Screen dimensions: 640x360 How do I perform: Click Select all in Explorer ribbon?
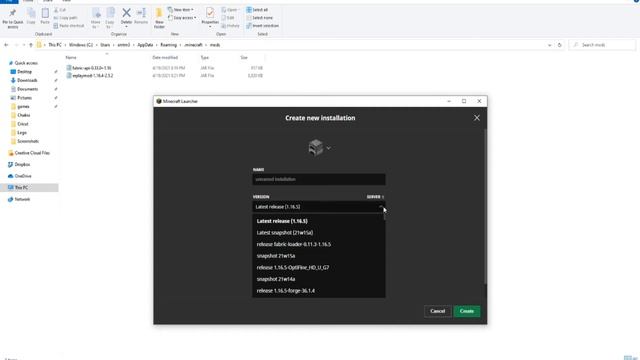click(257, 10)
